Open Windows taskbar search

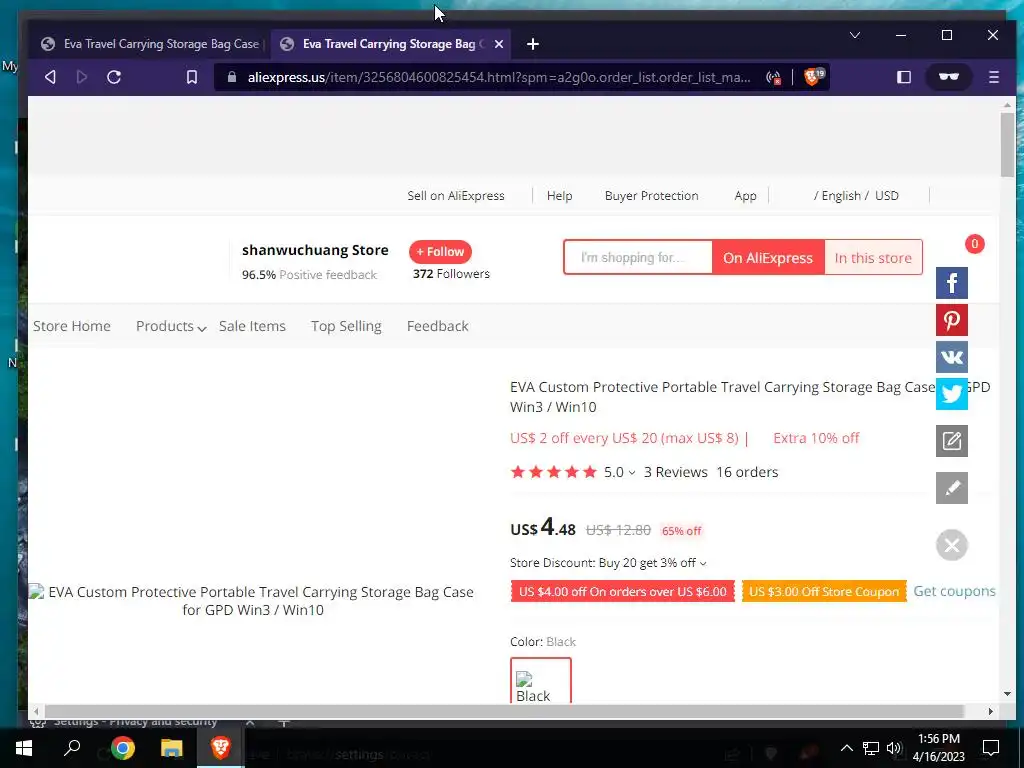pyautogui.click(x=72, y=748)
